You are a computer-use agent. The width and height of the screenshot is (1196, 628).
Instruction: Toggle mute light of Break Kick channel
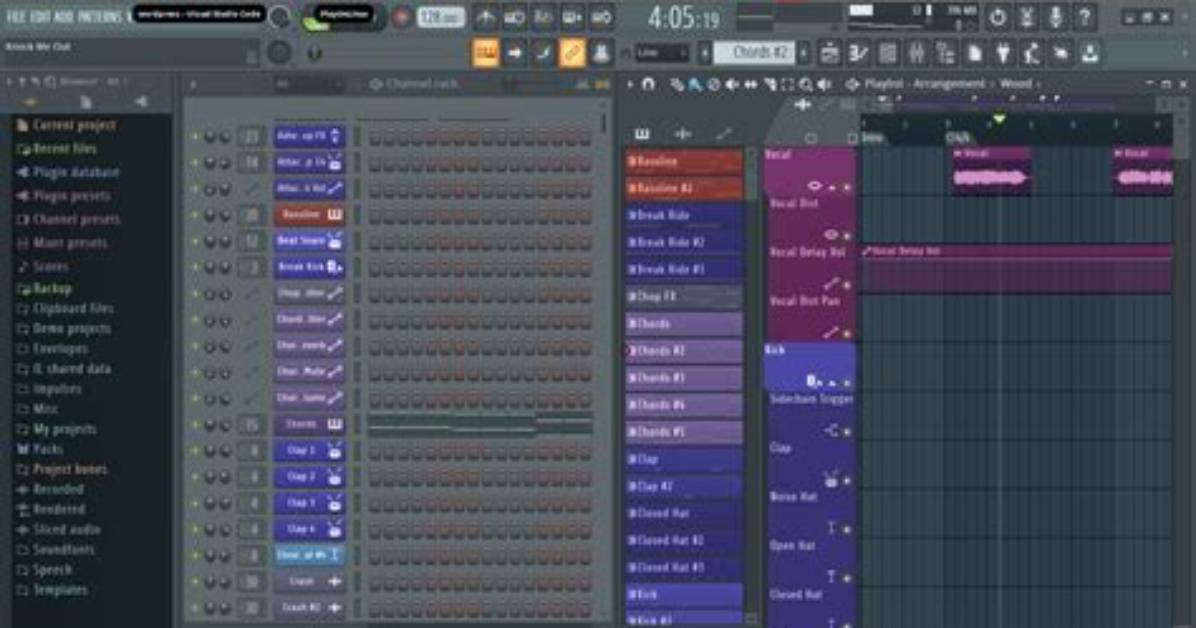coord(195,268)
